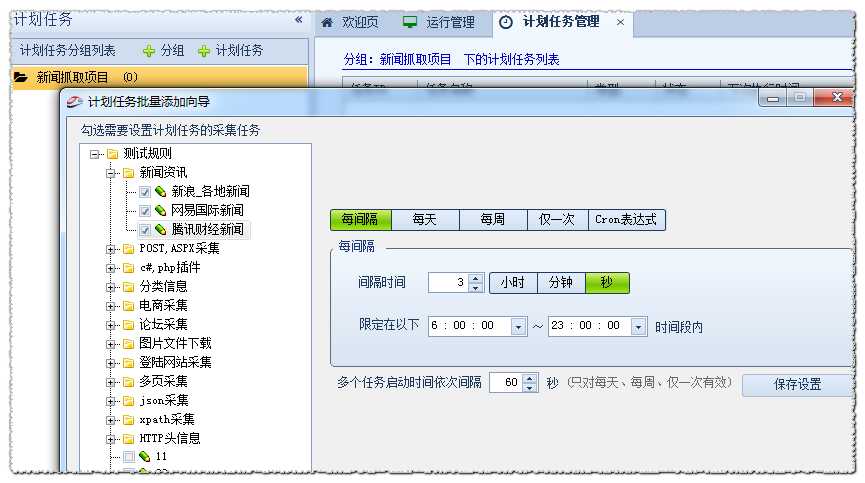
Task: Click the tag icon of 腾讯财经新闻
Action: pos(161,229)
